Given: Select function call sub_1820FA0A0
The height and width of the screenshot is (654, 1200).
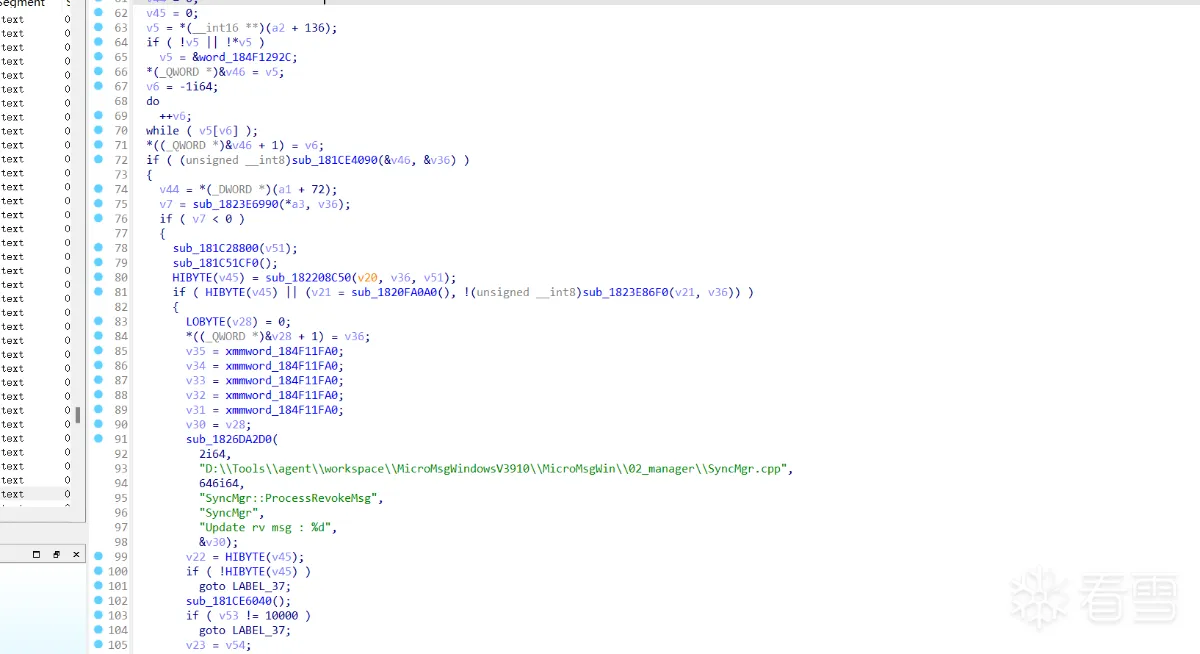Looking at the screenshot, I should pos(394,292).
